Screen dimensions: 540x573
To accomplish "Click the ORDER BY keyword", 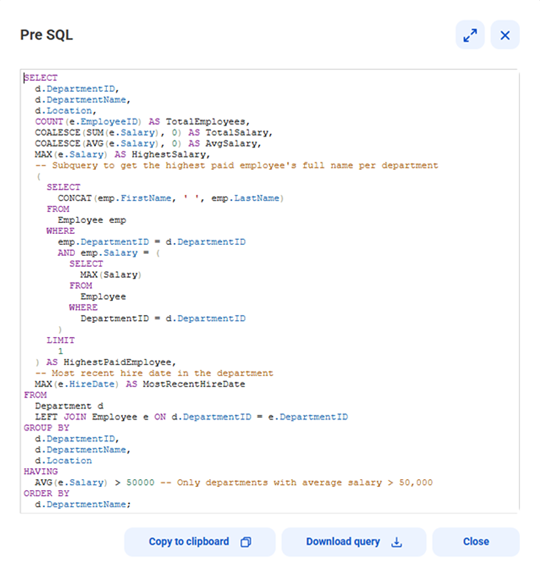I will [46, 493].
